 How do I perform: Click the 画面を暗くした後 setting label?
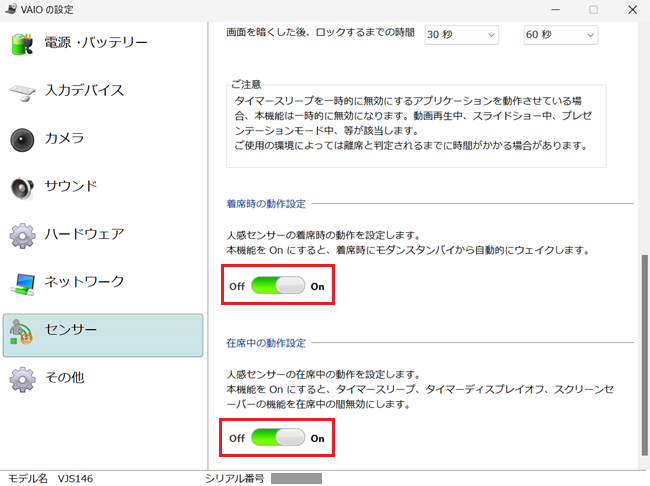pyautogui.click(x=320, y=32)
